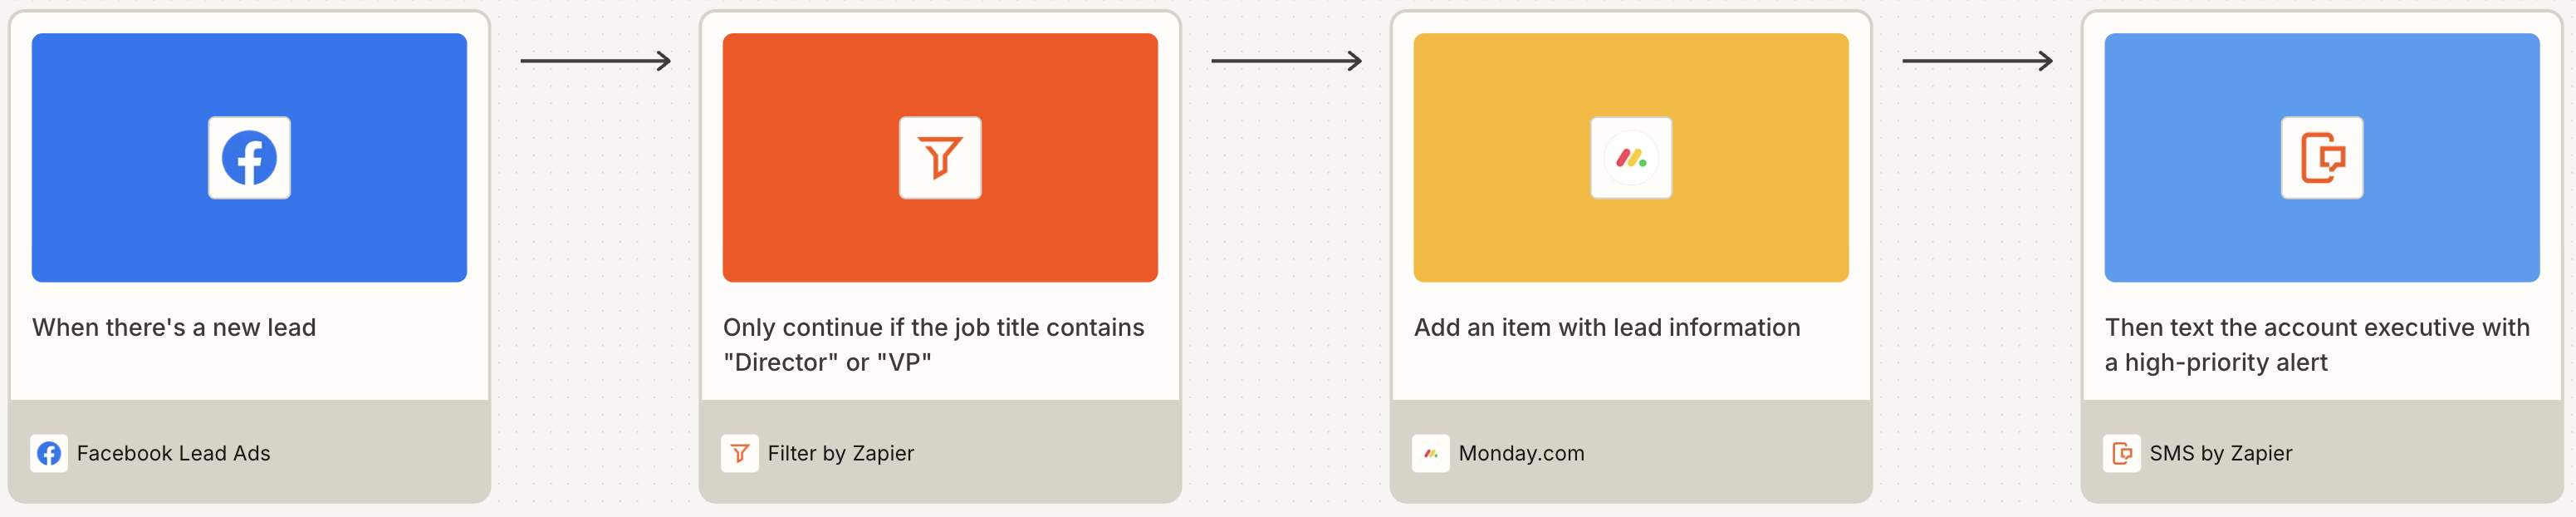Select "Add an item with lead information" text
Image resolution: width=2576 pixels, height=517 pixels.
(x=1606, y=327)
